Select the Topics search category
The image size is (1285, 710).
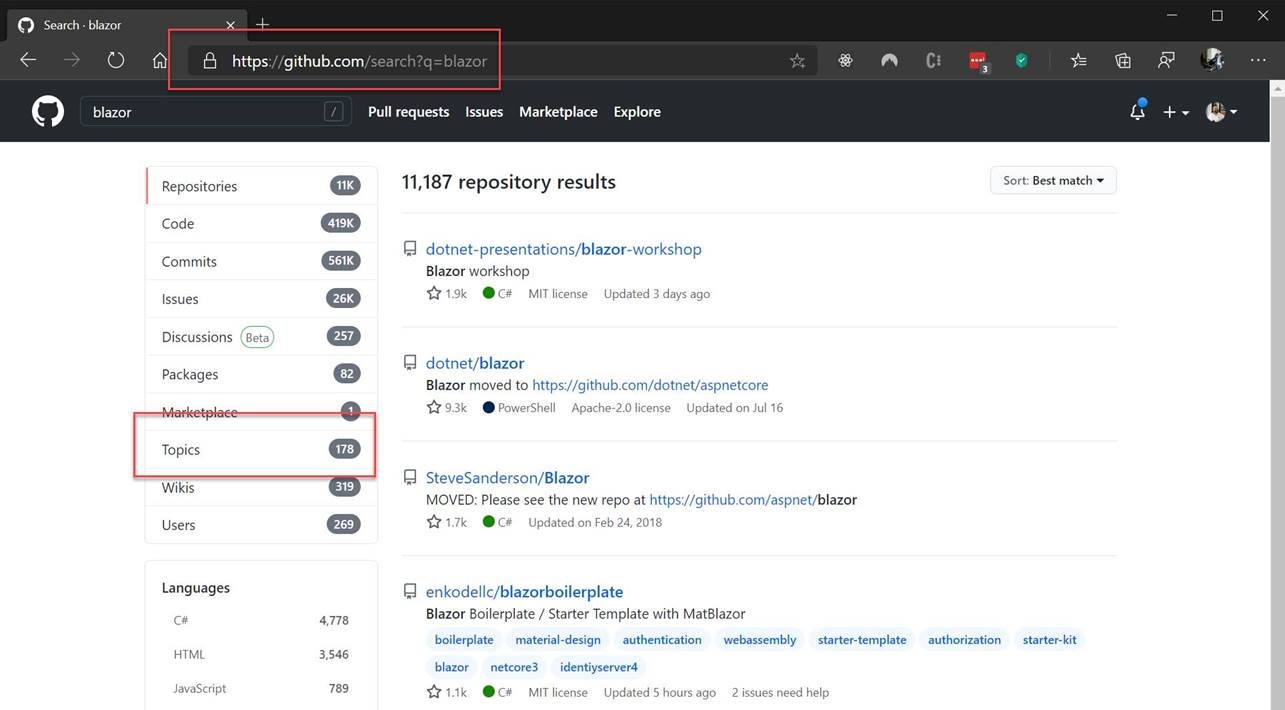click(x=181, y=450)
